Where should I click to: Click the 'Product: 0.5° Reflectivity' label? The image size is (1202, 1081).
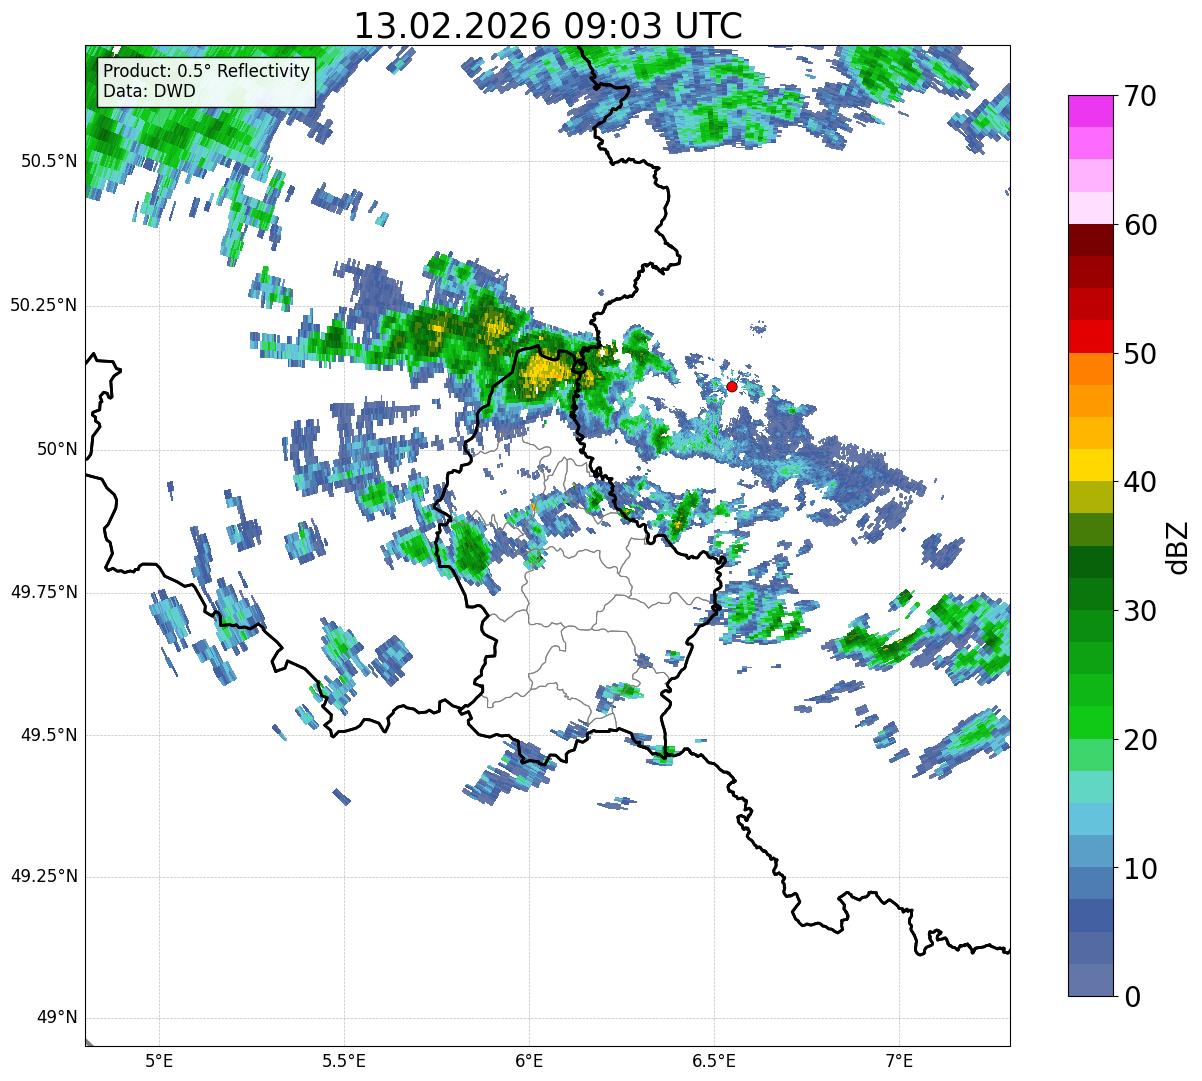click(207, 72)
